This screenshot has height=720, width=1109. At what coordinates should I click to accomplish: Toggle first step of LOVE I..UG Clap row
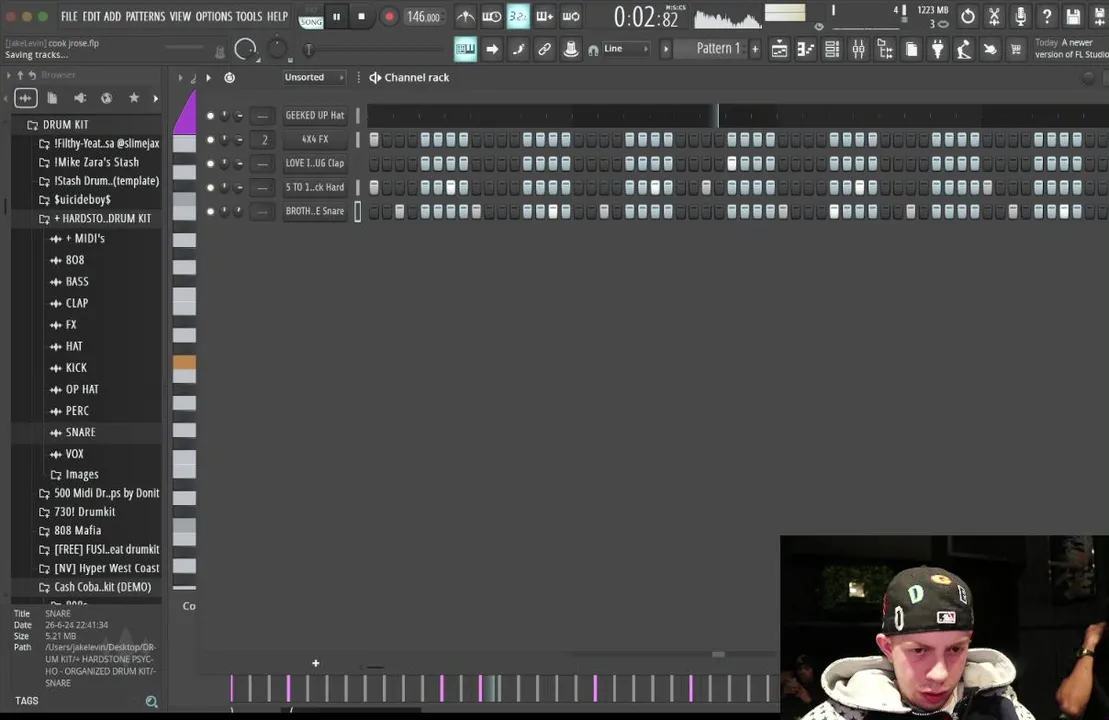[374, 163]
